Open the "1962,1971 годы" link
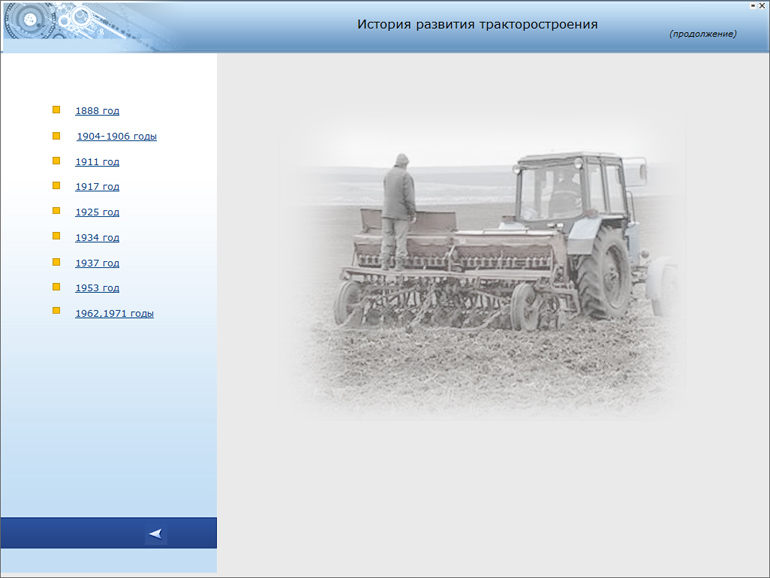Viewport: 770px width, 578px height. coord(114,314)
